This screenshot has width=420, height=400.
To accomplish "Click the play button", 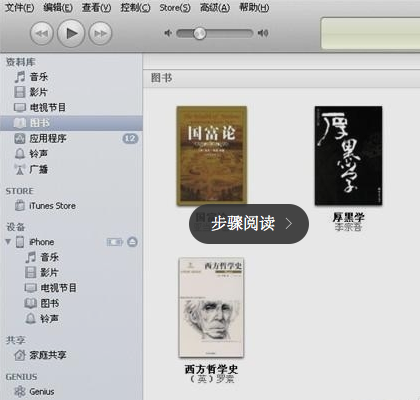I will pos(71,33).
